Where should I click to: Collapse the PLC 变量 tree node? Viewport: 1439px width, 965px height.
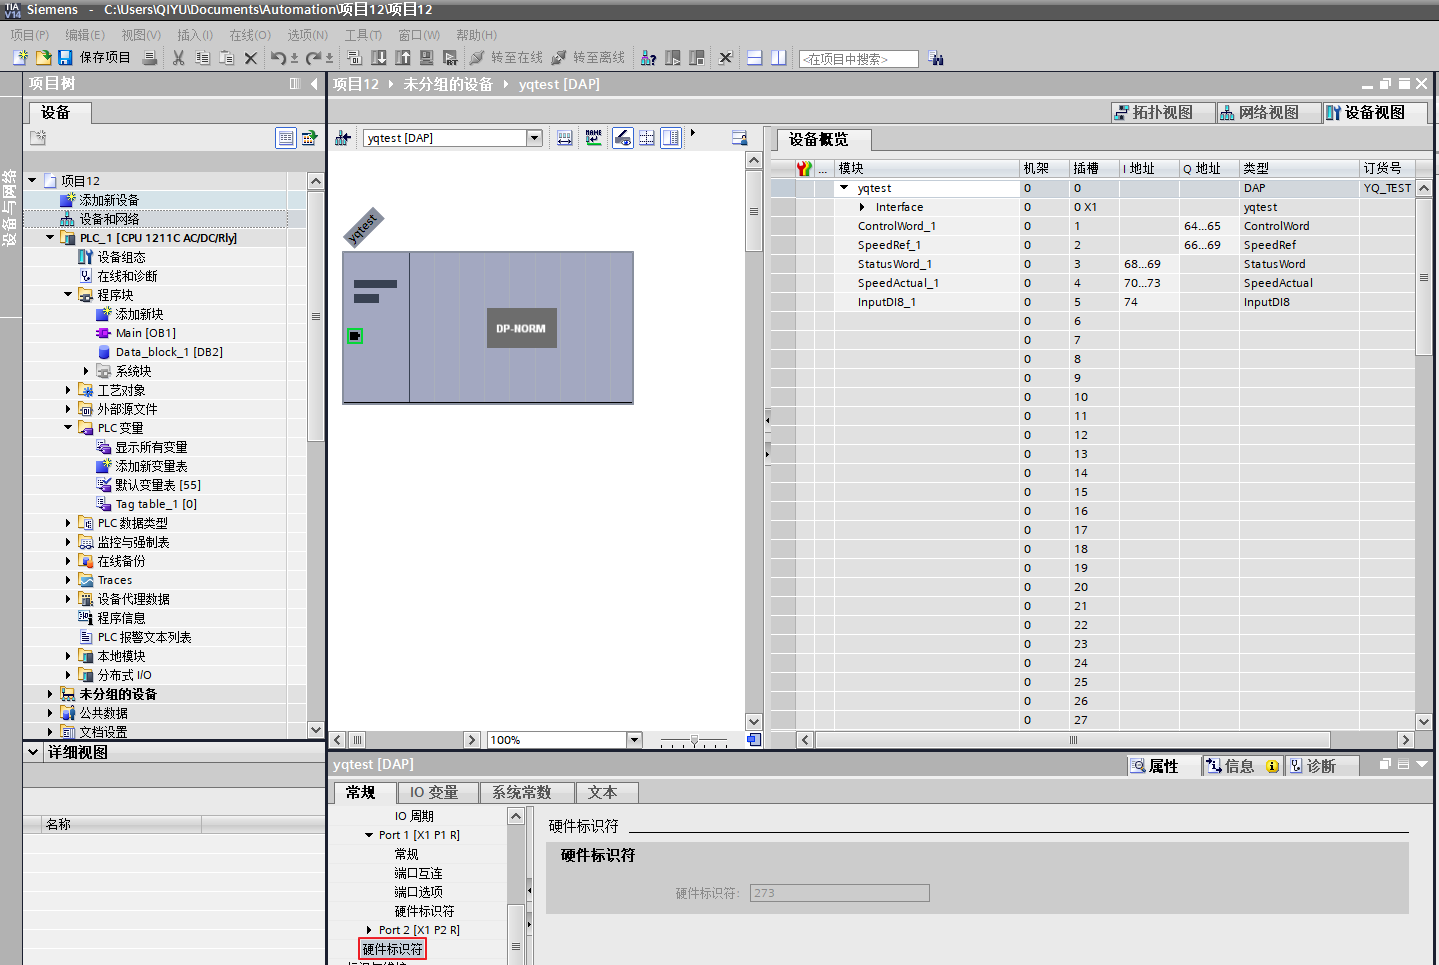coord(69,428)
